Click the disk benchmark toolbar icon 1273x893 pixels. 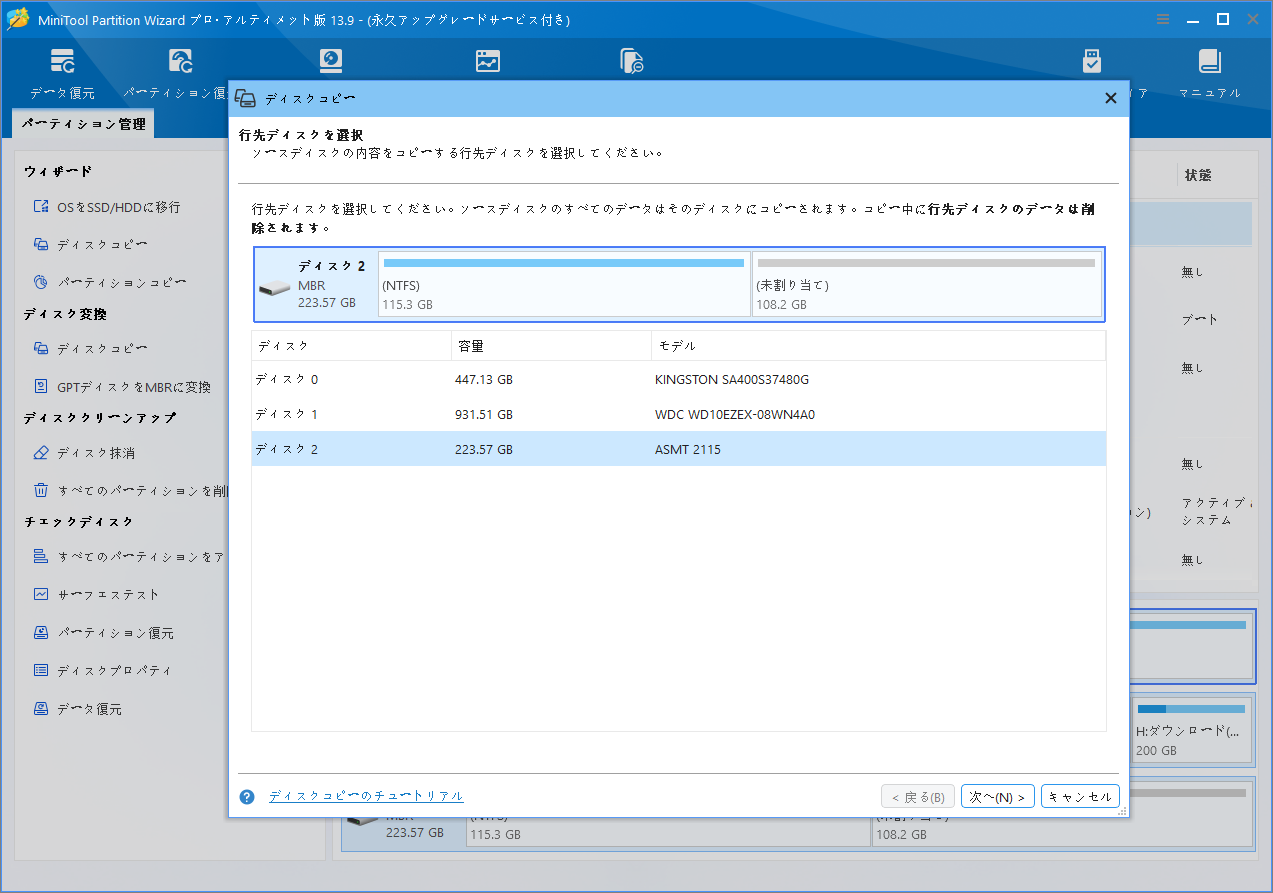331,62
